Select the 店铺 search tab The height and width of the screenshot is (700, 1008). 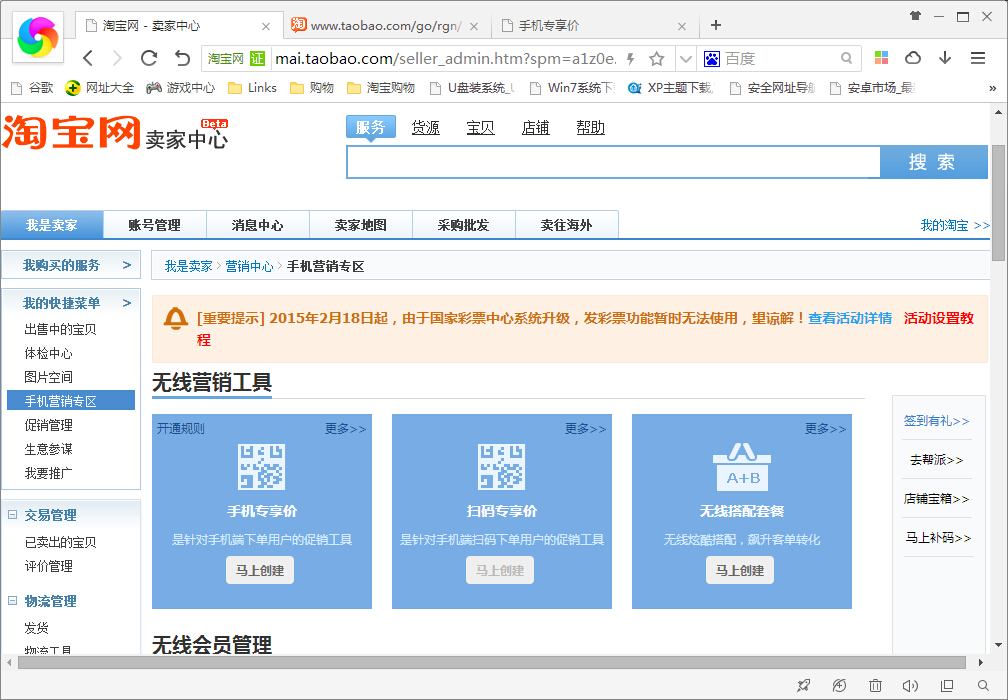(536, 127)
